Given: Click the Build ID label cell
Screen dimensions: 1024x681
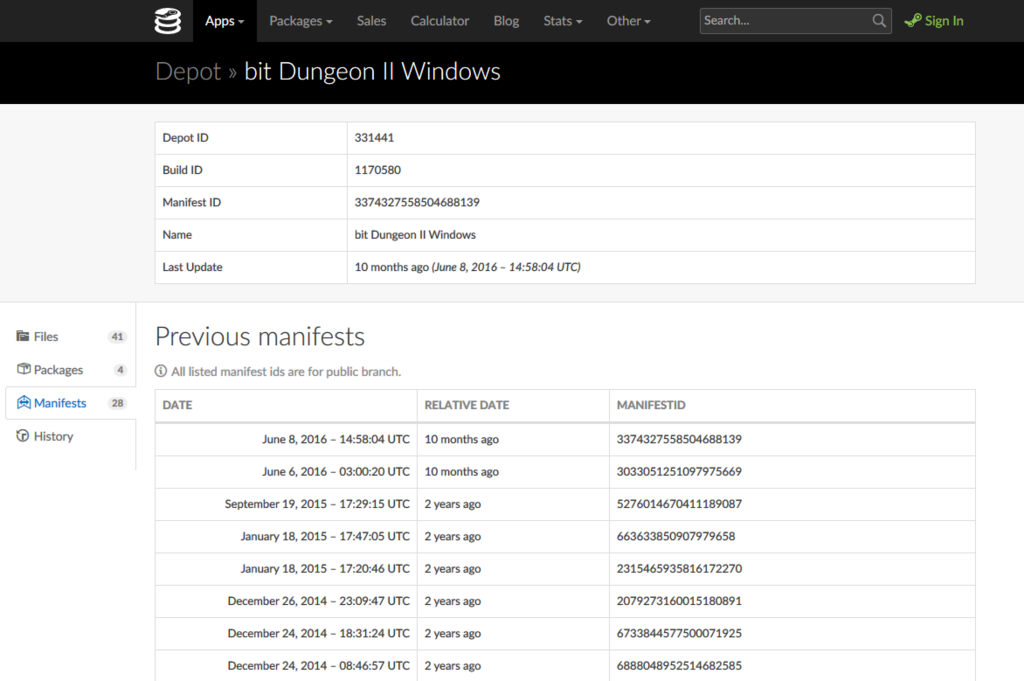Looking at the screenshot, I should point(251,170).
